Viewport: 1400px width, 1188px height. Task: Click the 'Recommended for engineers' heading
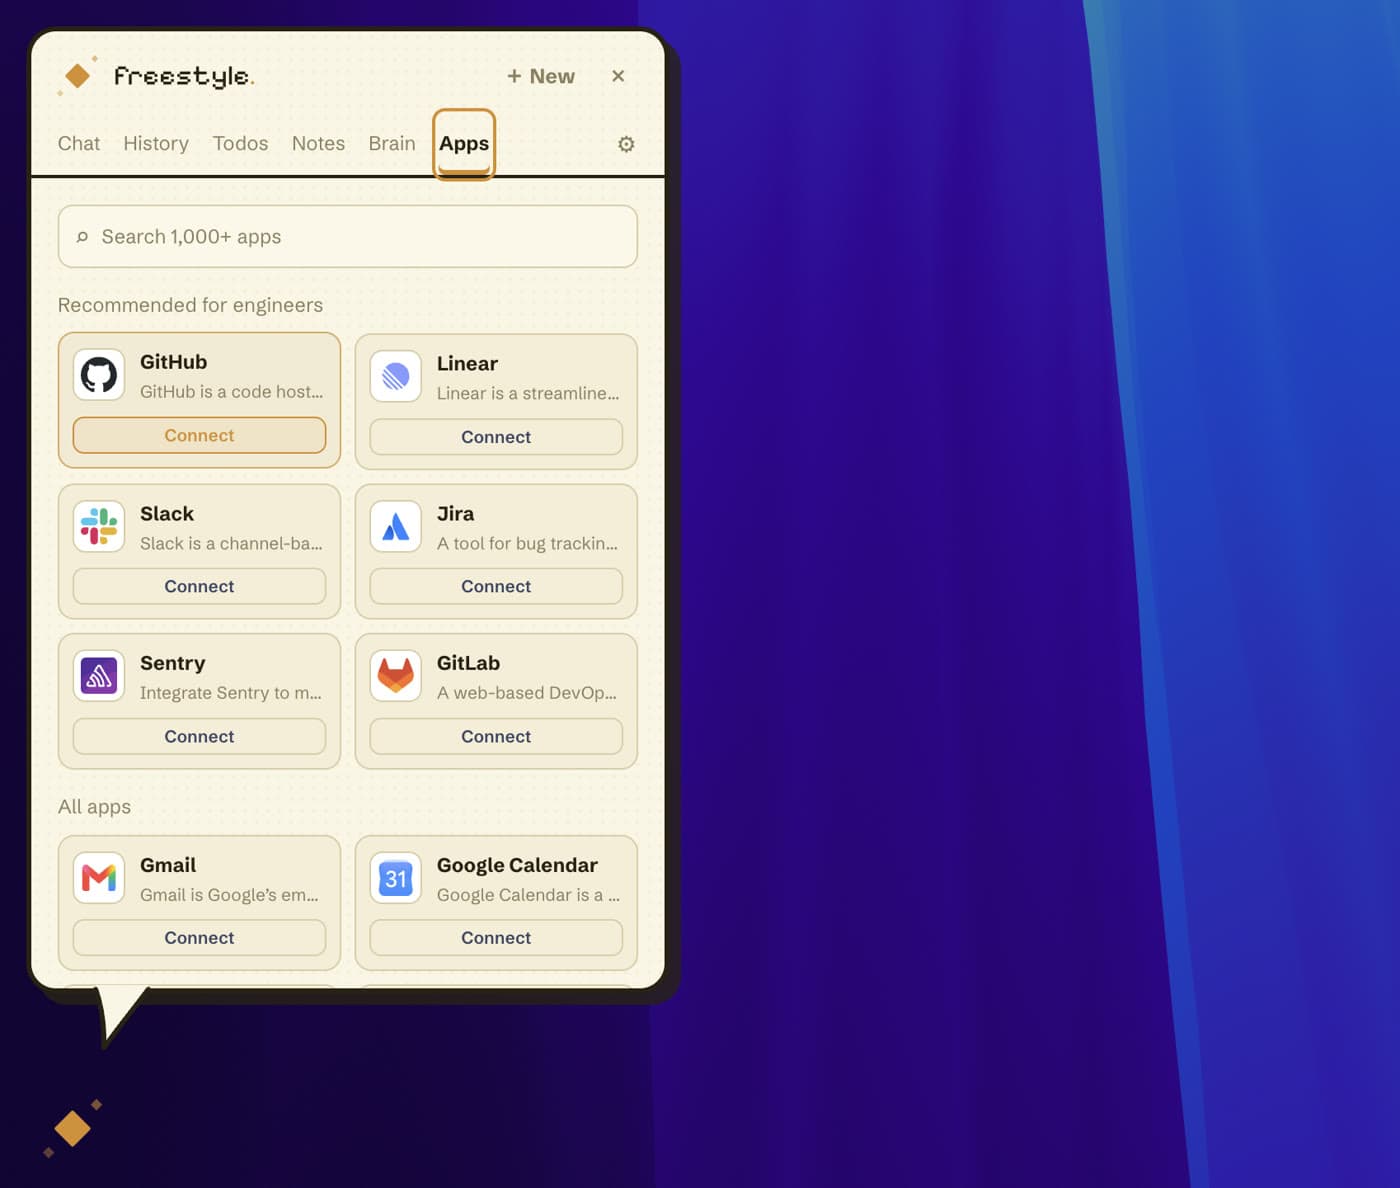pos(190,305)
